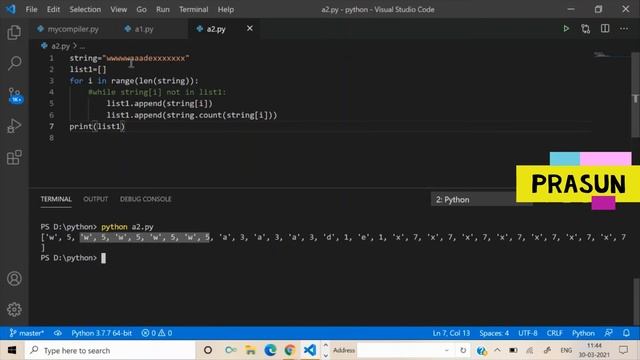Click the Open Changes editor icon
Image resolution: width=640 pixels, height=360 pixels.
[x=585, y=29]
